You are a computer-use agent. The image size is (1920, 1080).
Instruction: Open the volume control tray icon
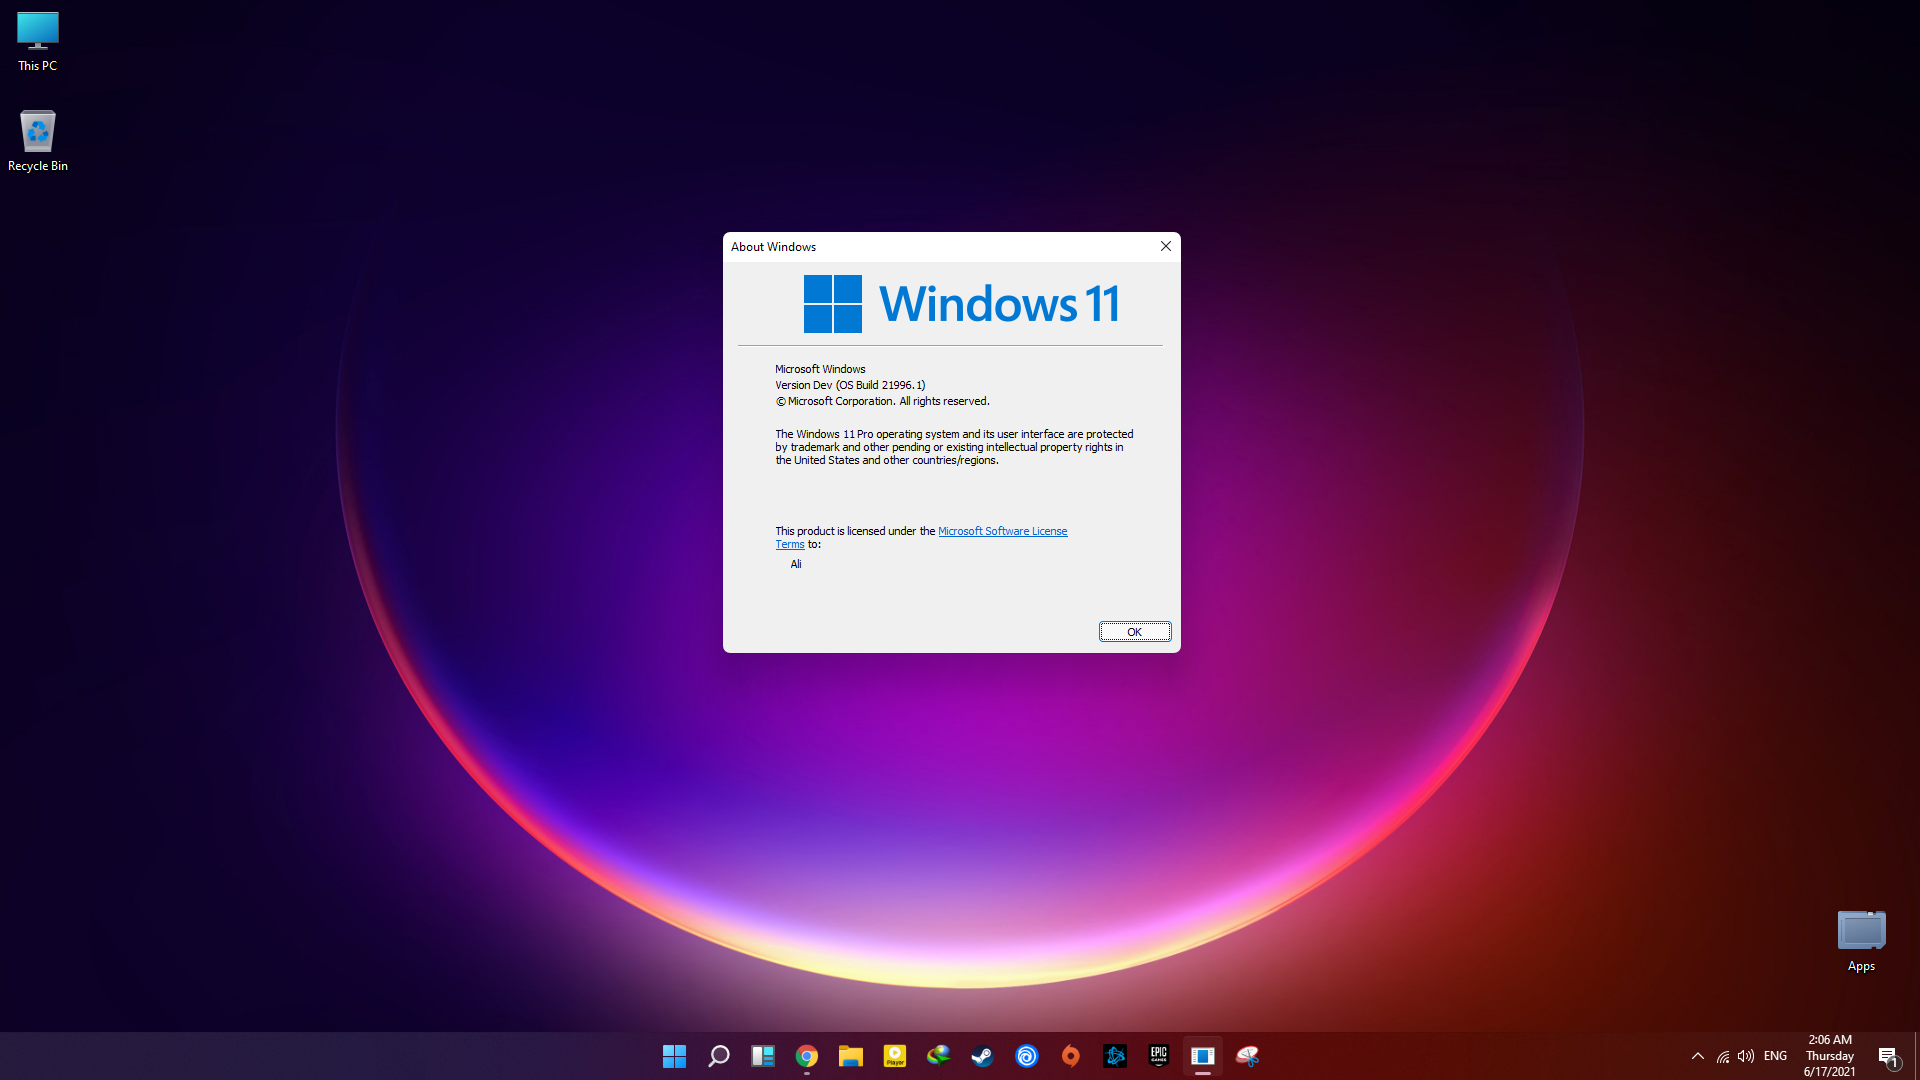[x=1746, y=1056]
